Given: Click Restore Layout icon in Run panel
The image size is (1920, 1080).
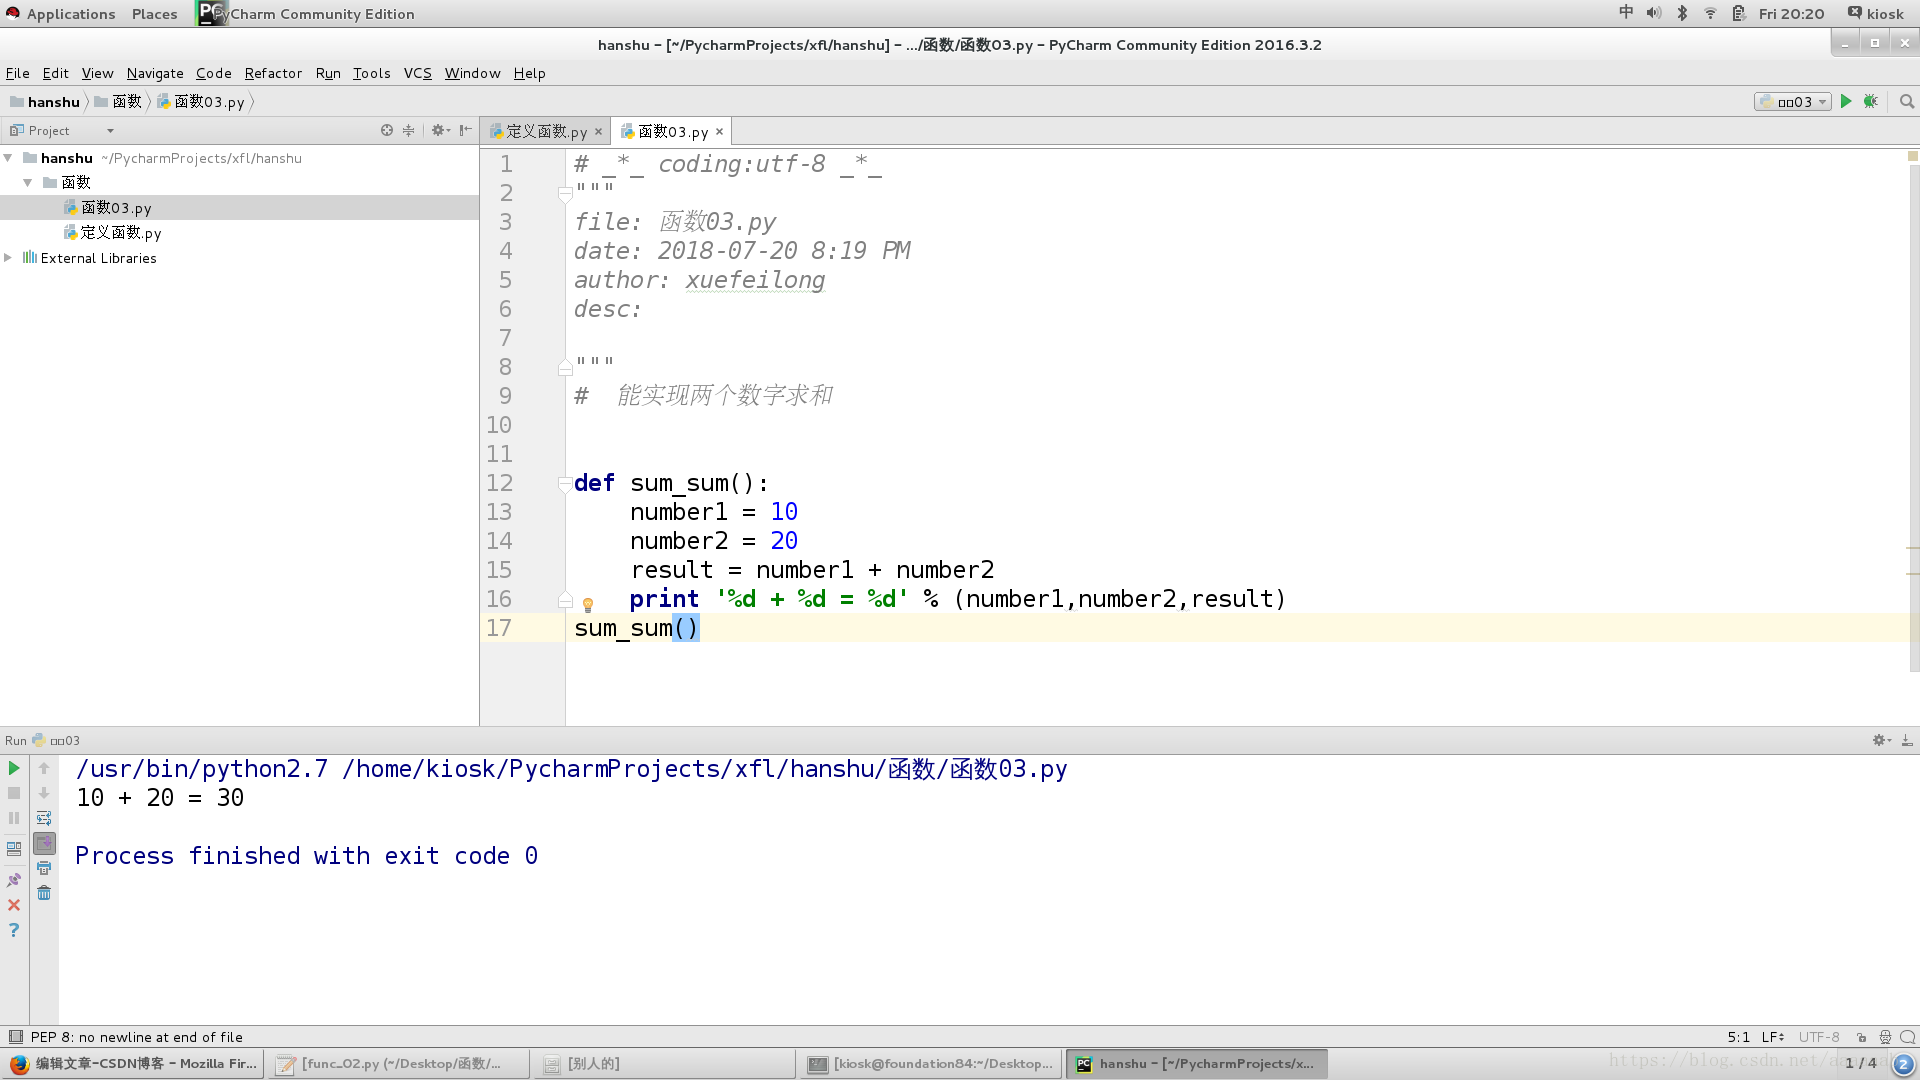Looking at the screenshot, I should (x=14, y=848).
